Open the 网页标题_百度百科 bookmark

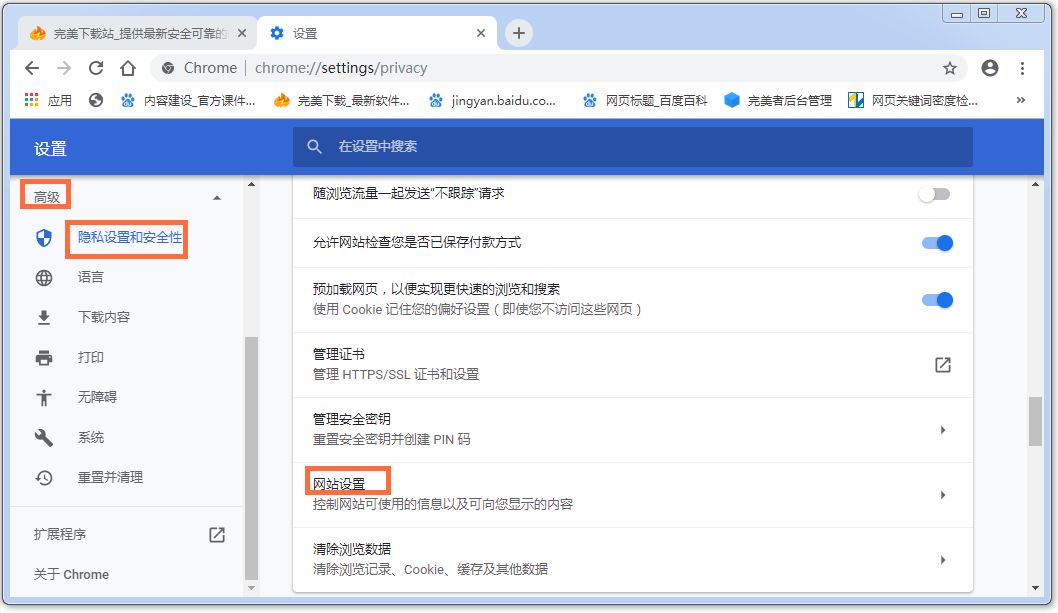coord(645,101)
